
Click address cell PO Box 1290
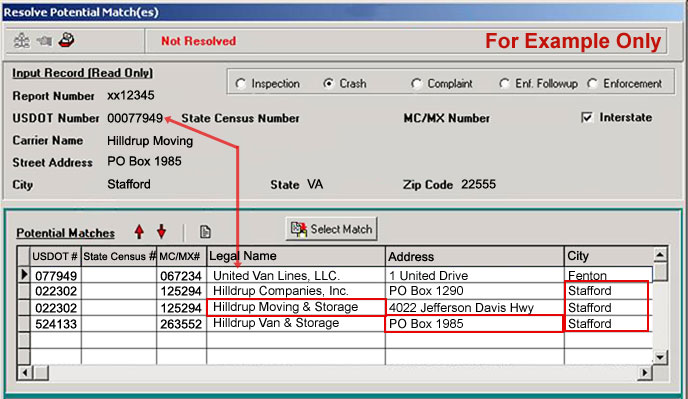[x=475, y=291]
